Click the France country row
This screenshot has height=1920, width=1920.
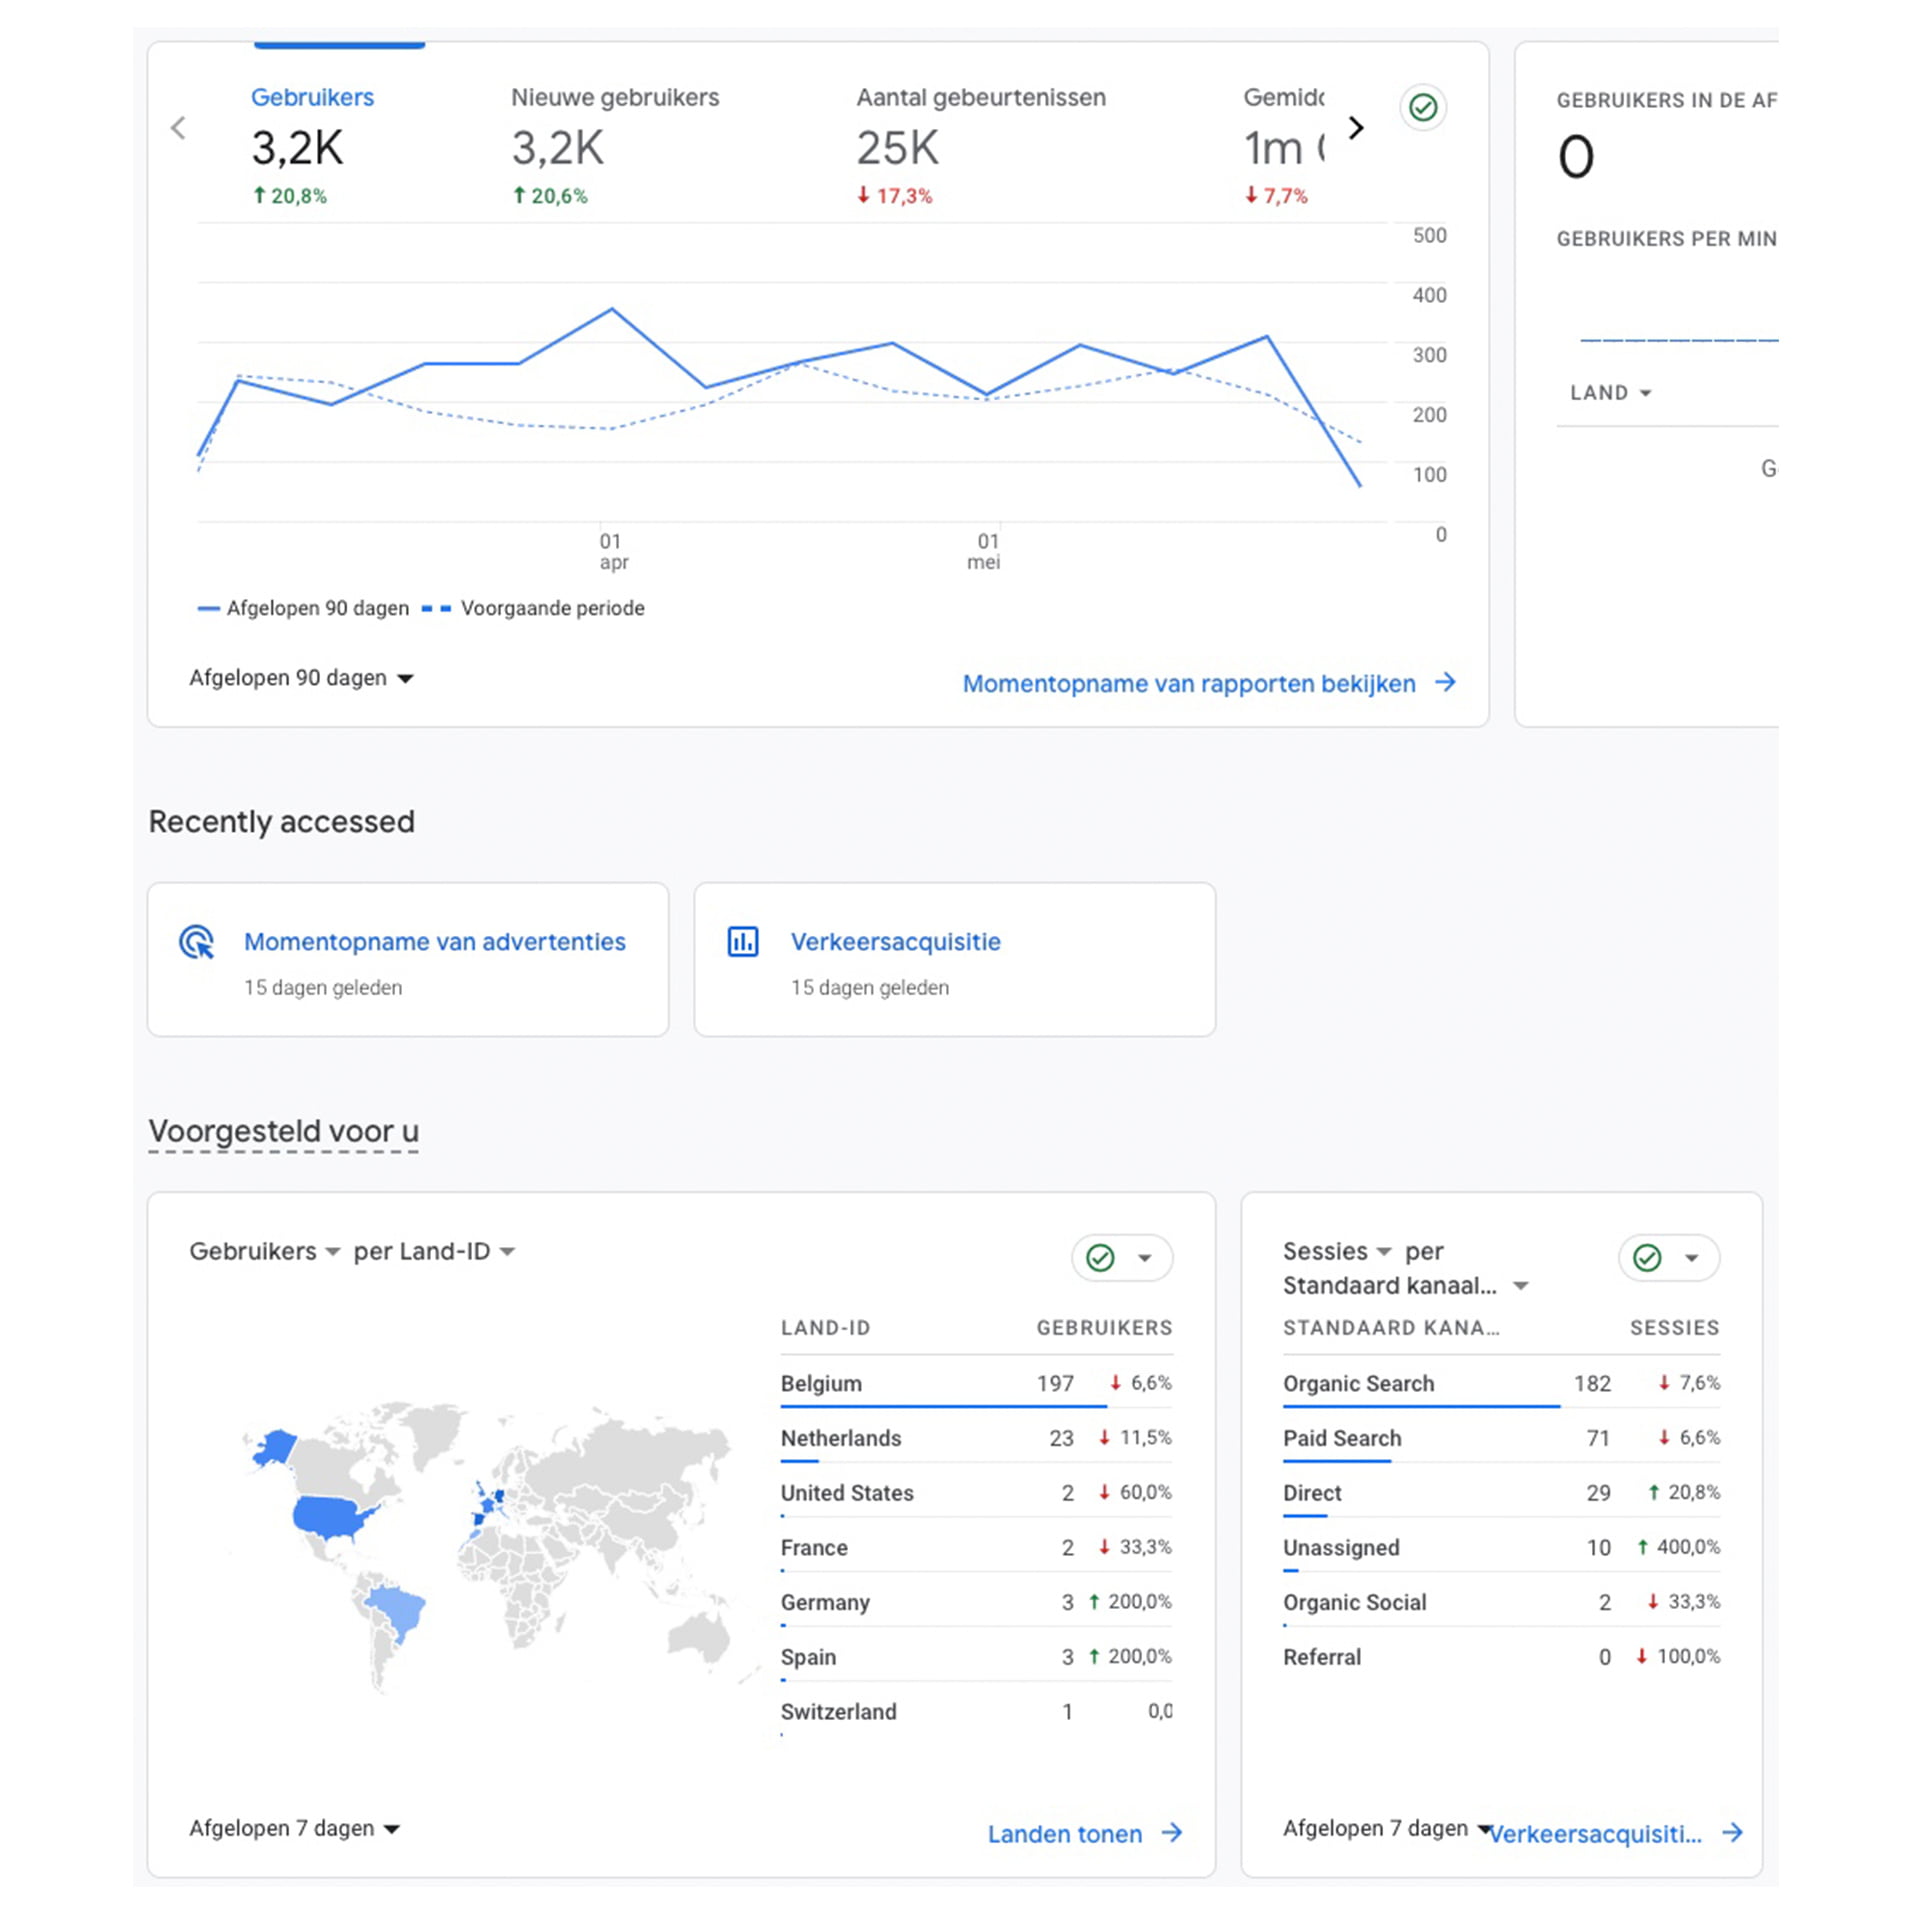tap(976, 1547)
